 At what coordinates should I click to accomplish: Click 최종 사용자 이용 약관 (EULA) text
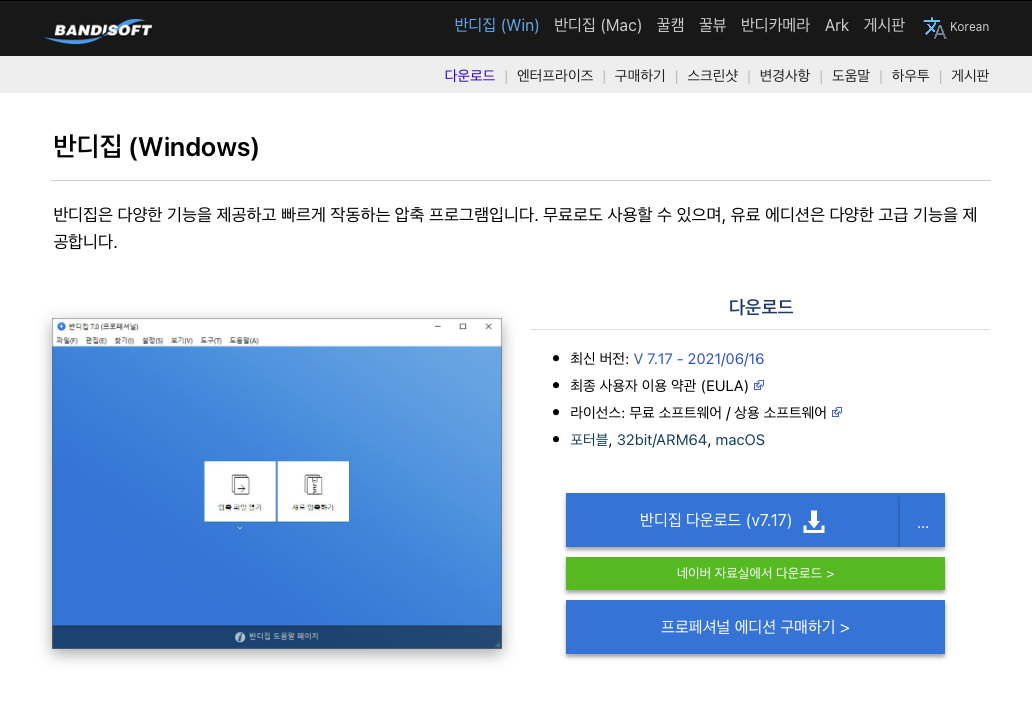point(659,386)
